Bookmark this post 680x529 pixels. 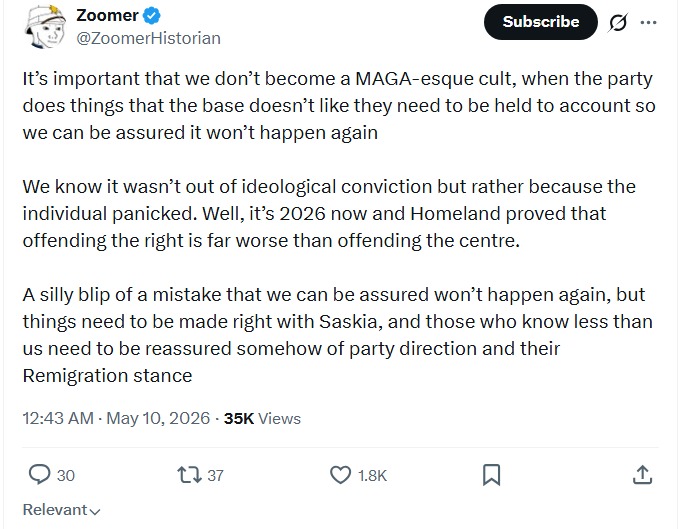click(x=491, y=475)
